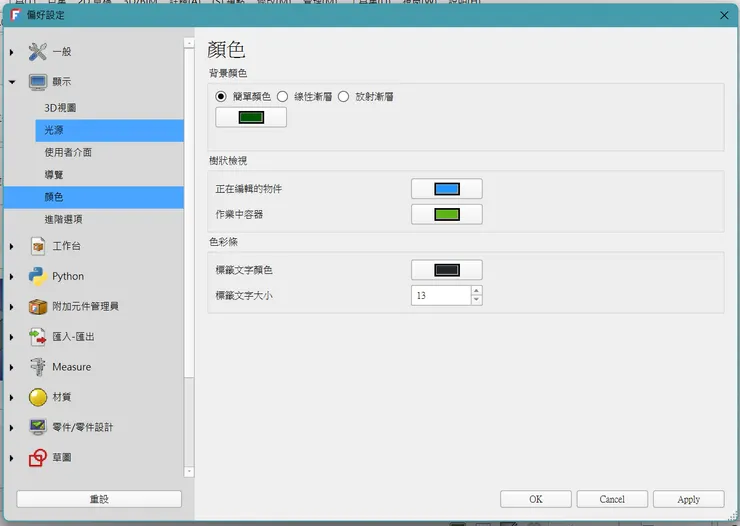Click the 零件/零件設計 monitor icon
The width and height of the screenshot is (740, 526).
tap(38, 427)
